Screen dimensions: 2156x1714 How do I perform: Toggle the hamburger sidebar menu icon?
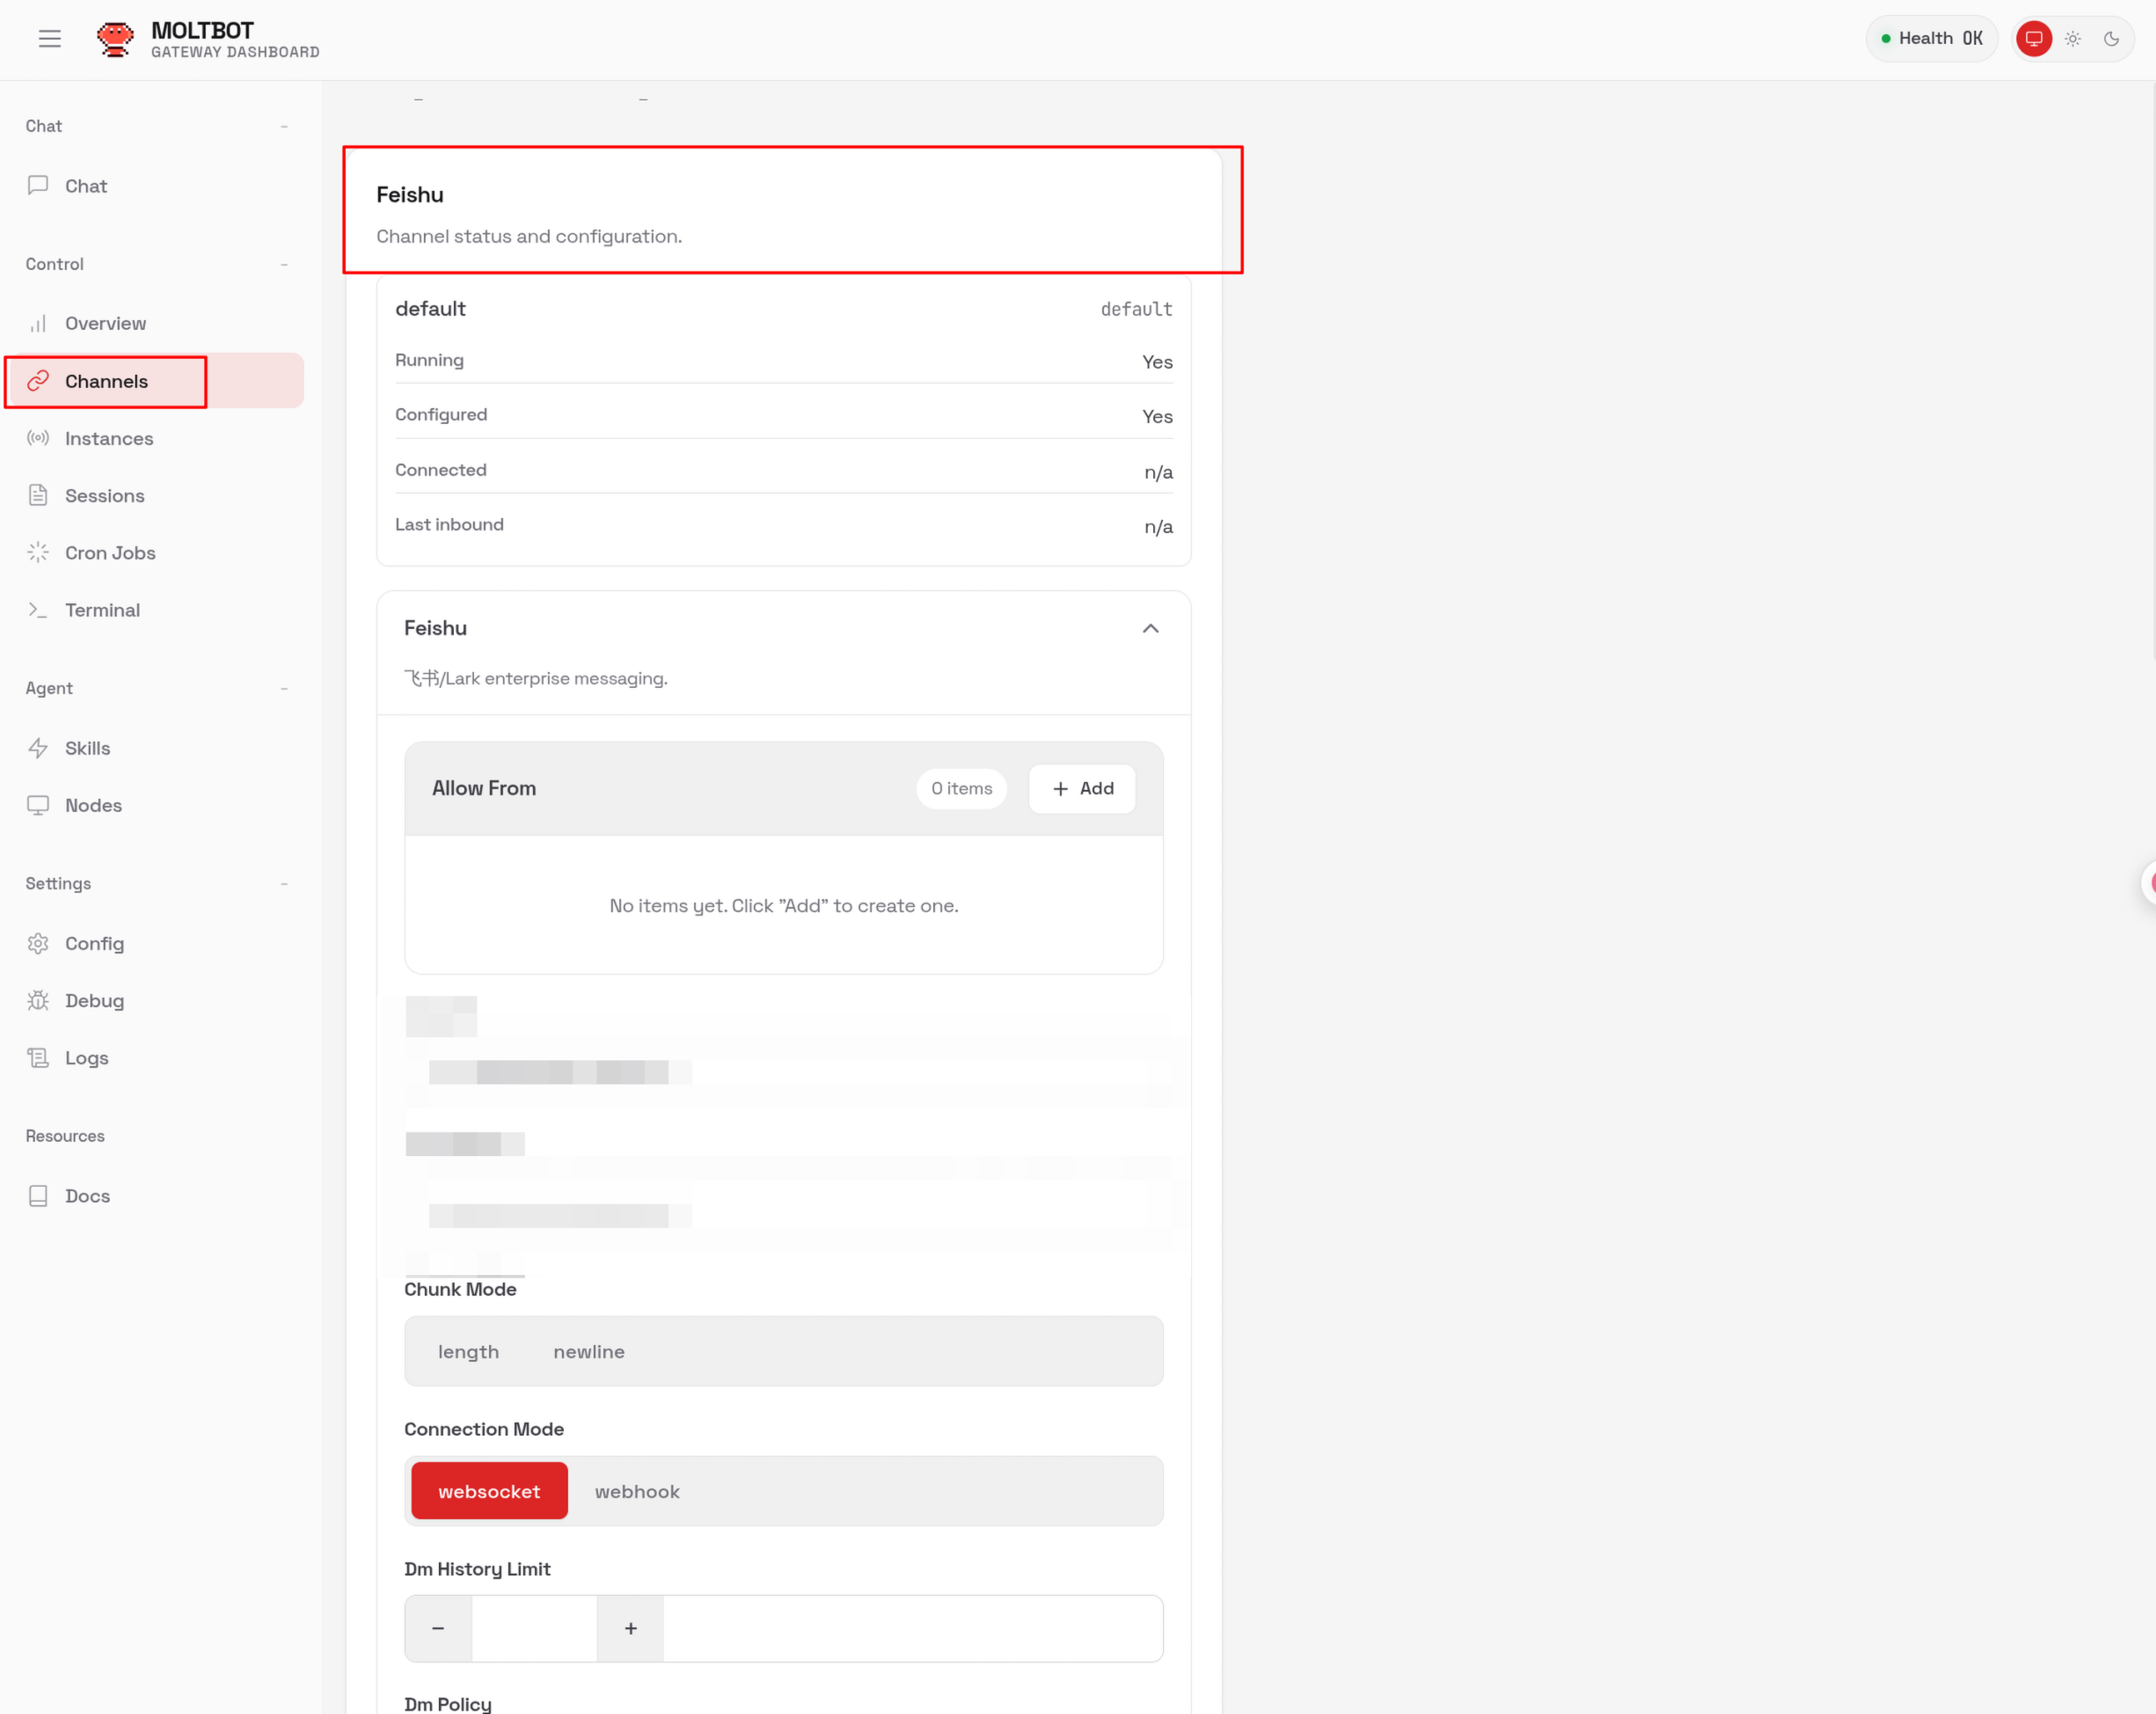click(50, 39)
